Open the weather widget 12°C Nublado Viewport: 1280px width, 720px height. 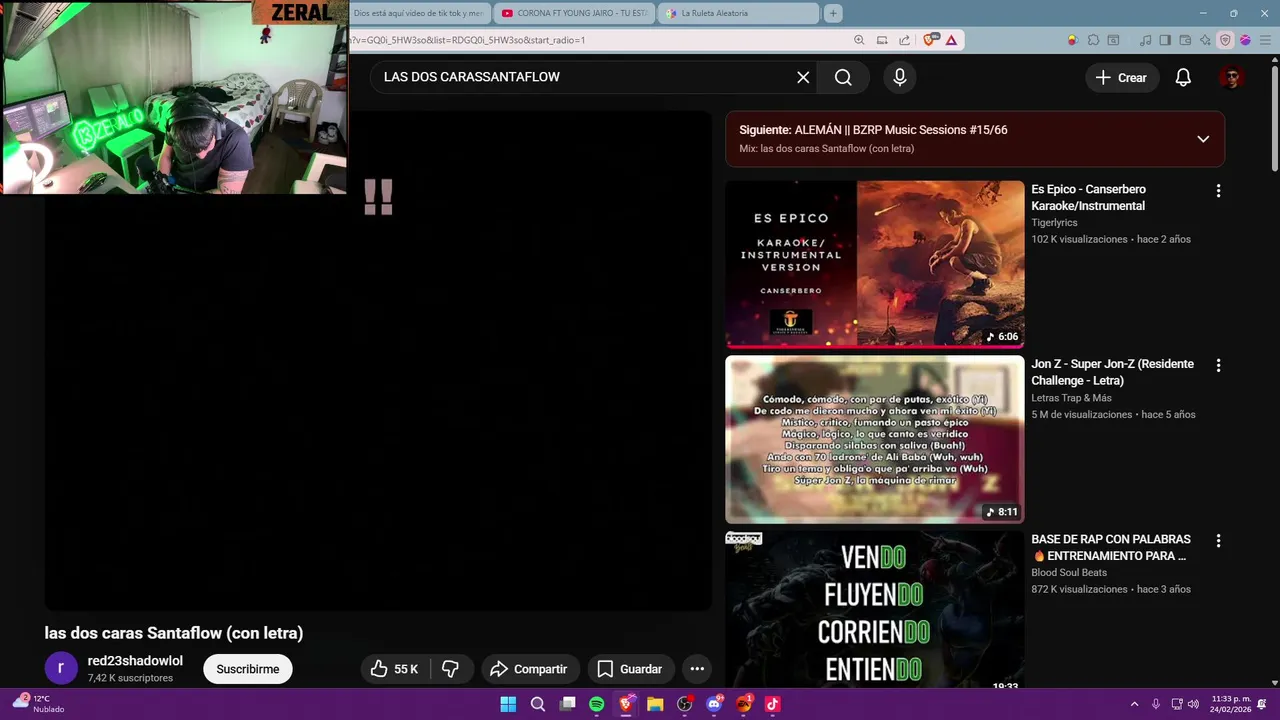40,704
